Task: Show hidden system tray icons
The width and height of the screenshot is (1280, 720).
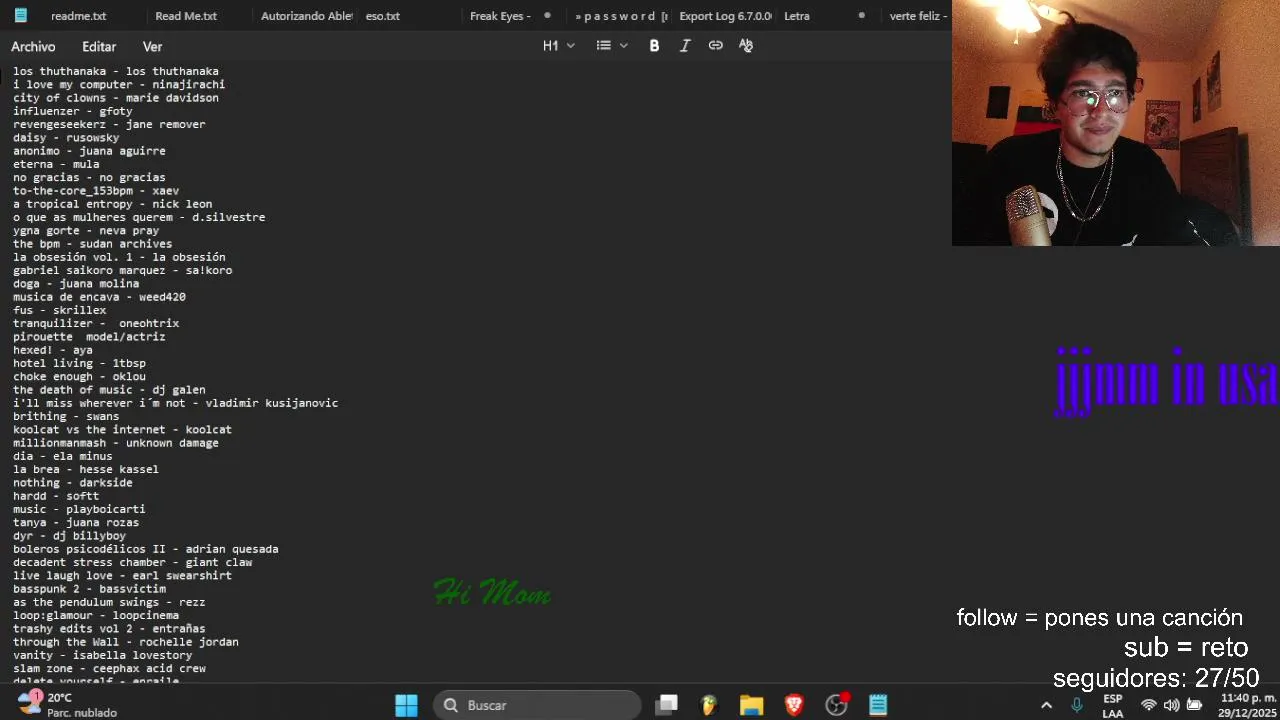Action: coord(1046,705)
